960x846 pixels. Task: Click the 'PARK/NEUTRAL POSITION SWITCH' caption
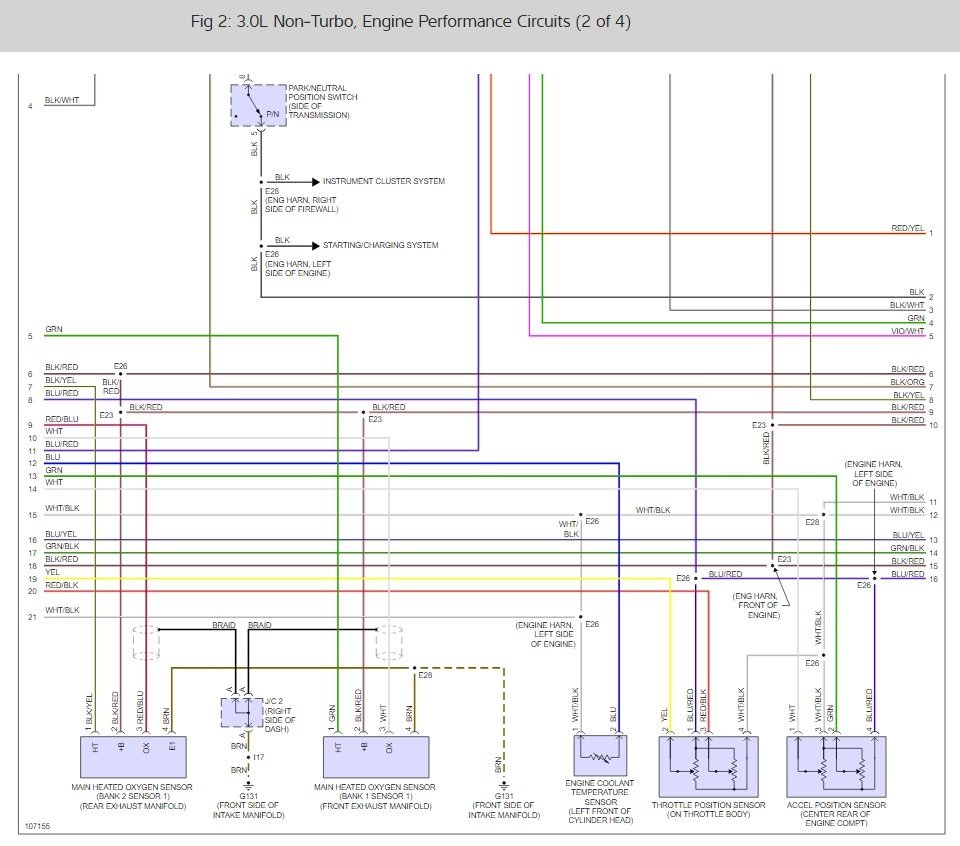click(323, 102)
